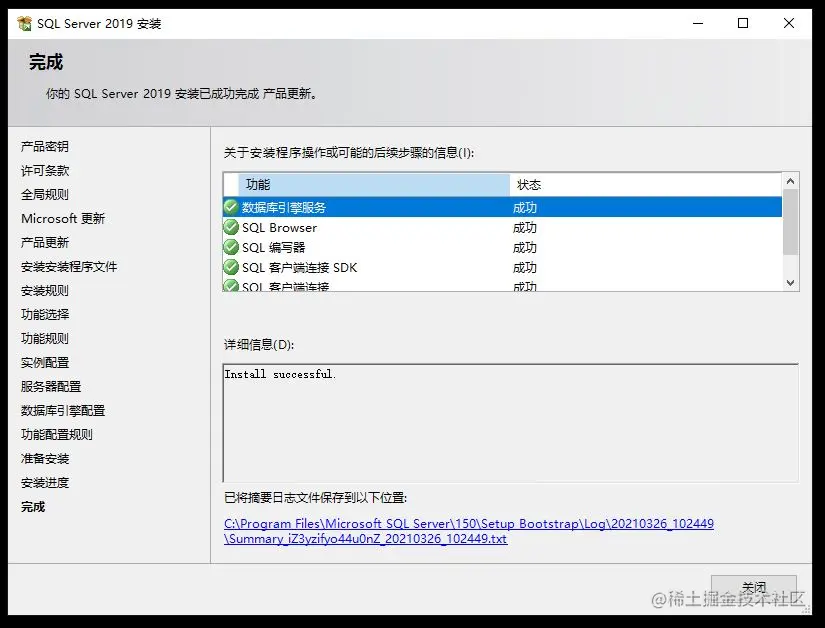The height and width of the screenshot is (628, 825).
Task: Click green check icon beside SQL Browser
Action: [x=231, y=227]
